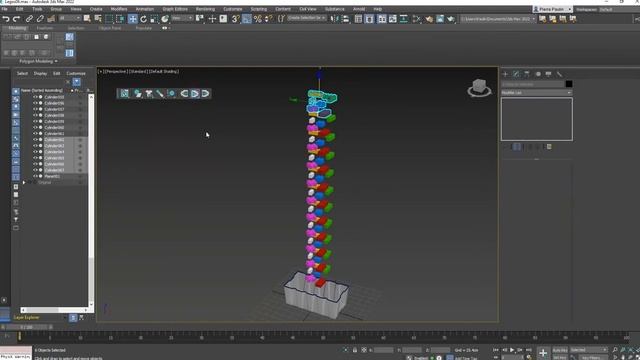This screenshot has width=640, height=360.
Task: Click the object name input field
Action: pyautogui.click(x=532, y=84)
